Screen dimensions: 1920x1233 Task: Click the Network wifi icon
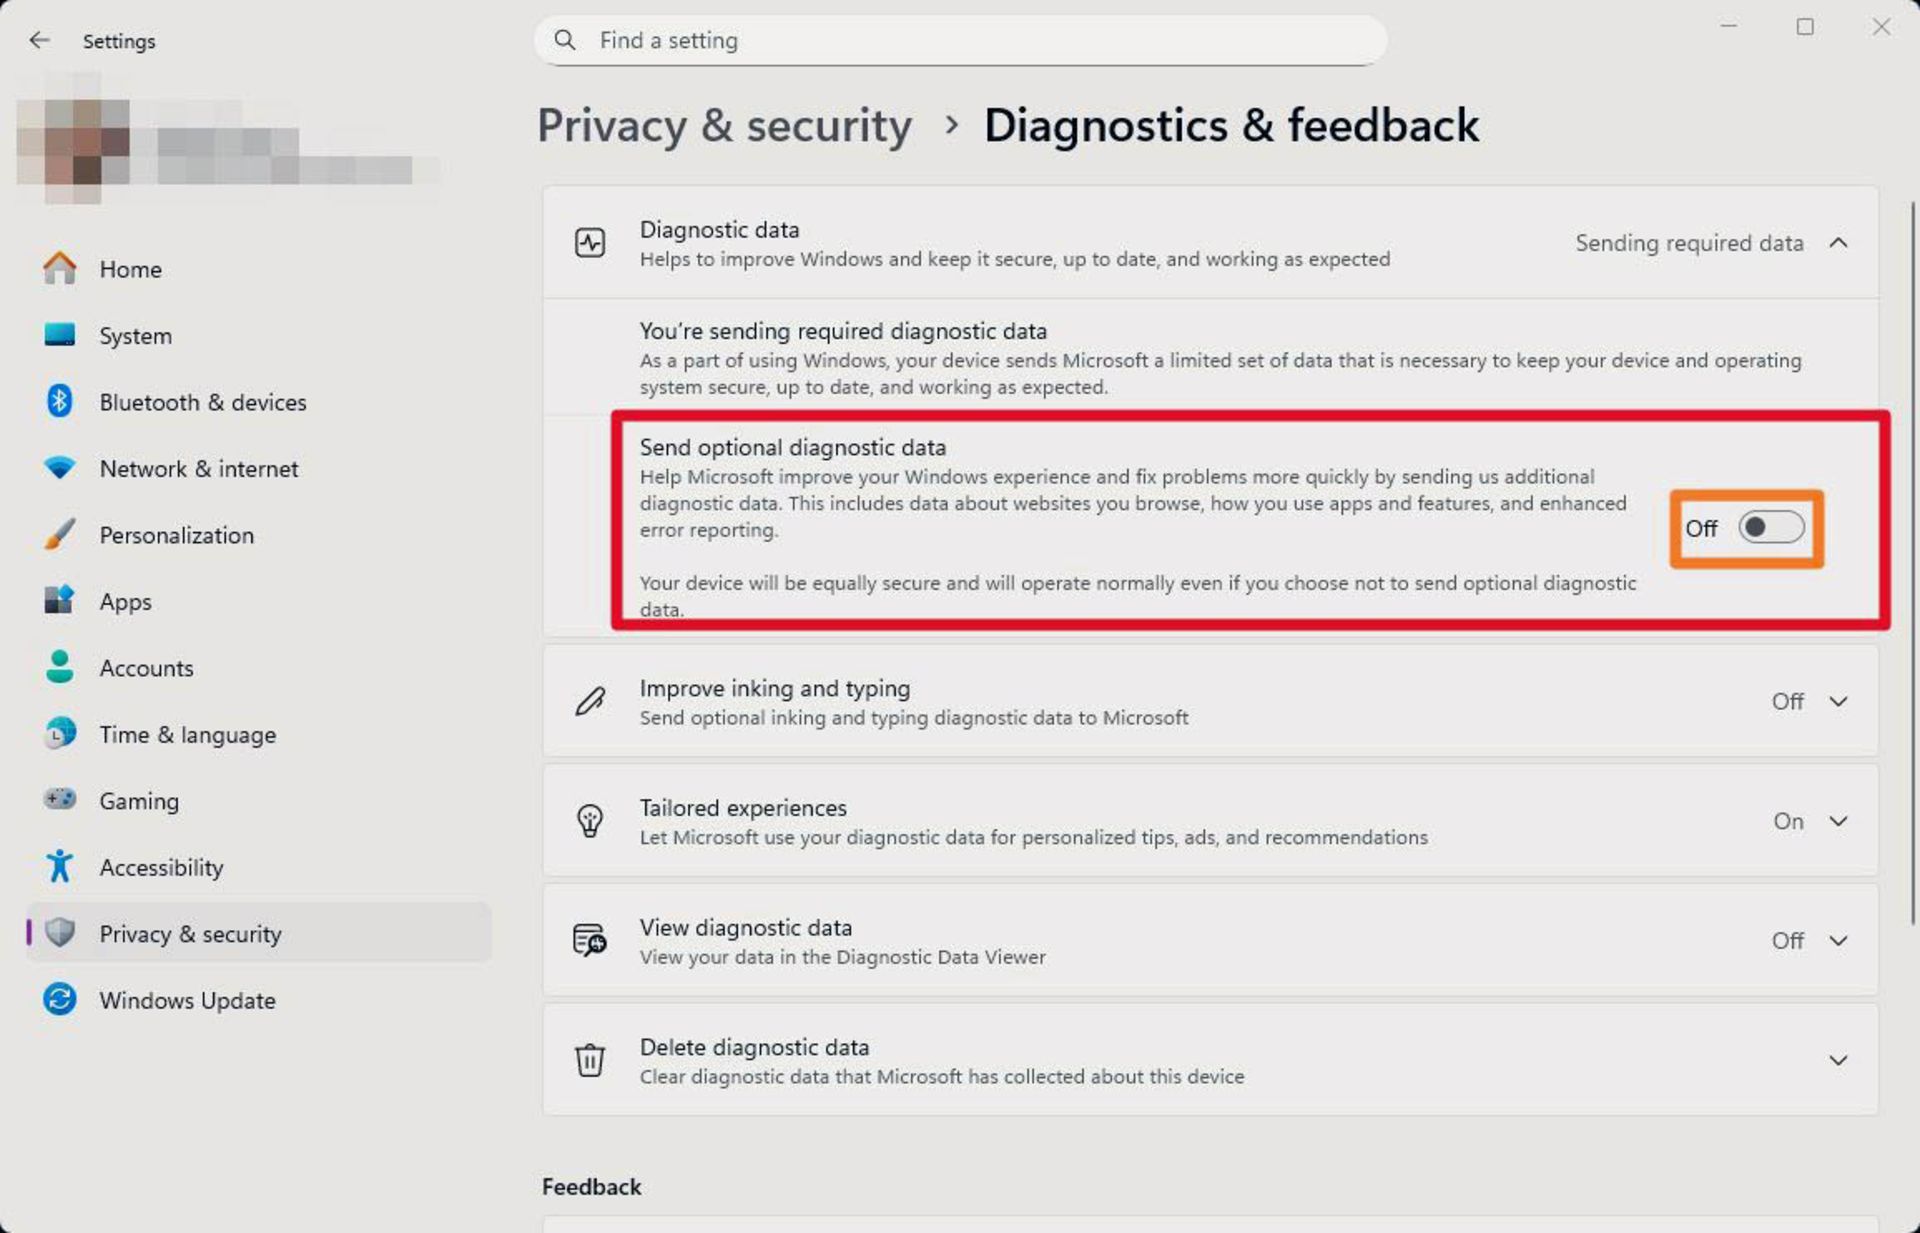tap(60, 468)
